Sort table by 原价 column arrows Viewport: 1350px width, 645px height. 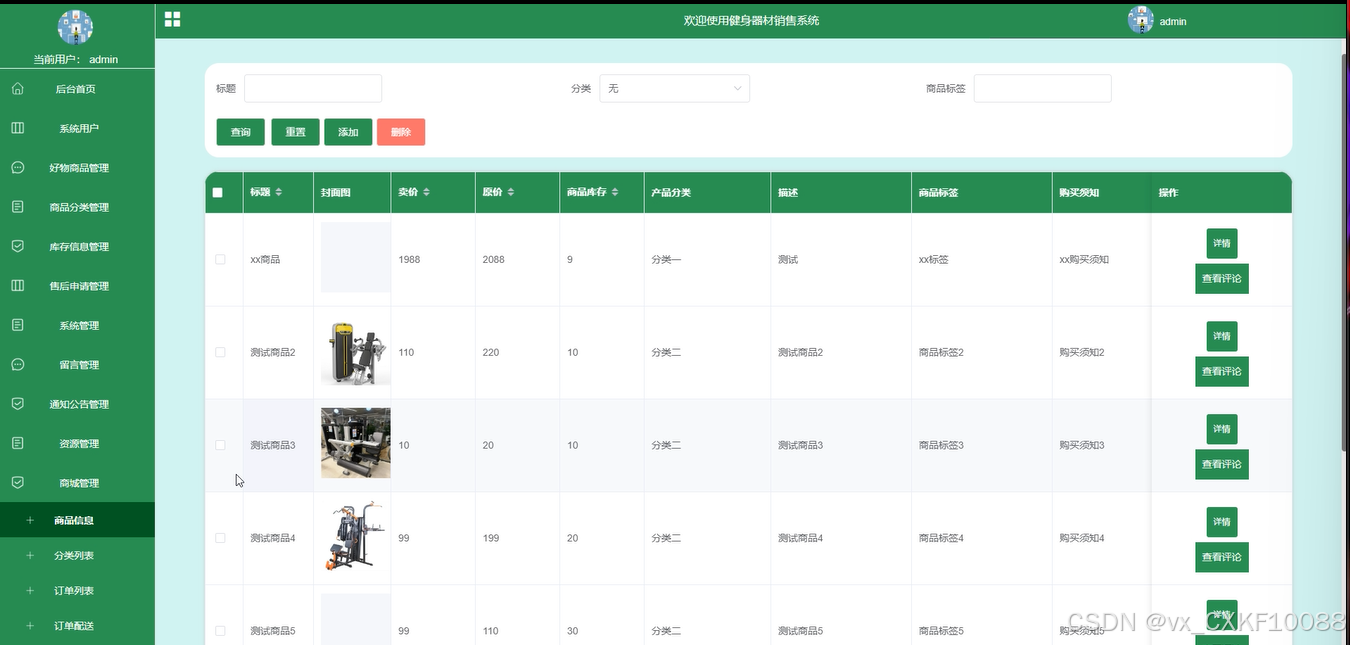pyautogui.click(x=511, y=192)
